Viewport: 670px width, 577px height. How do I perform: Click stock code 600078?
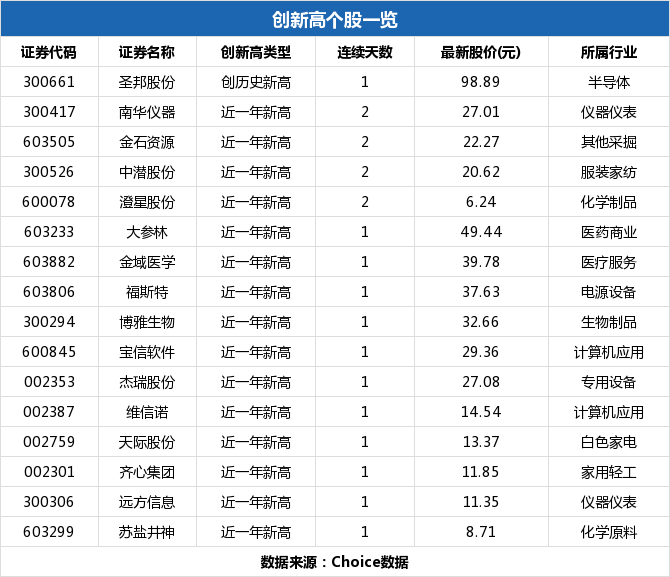pos(49,202)
